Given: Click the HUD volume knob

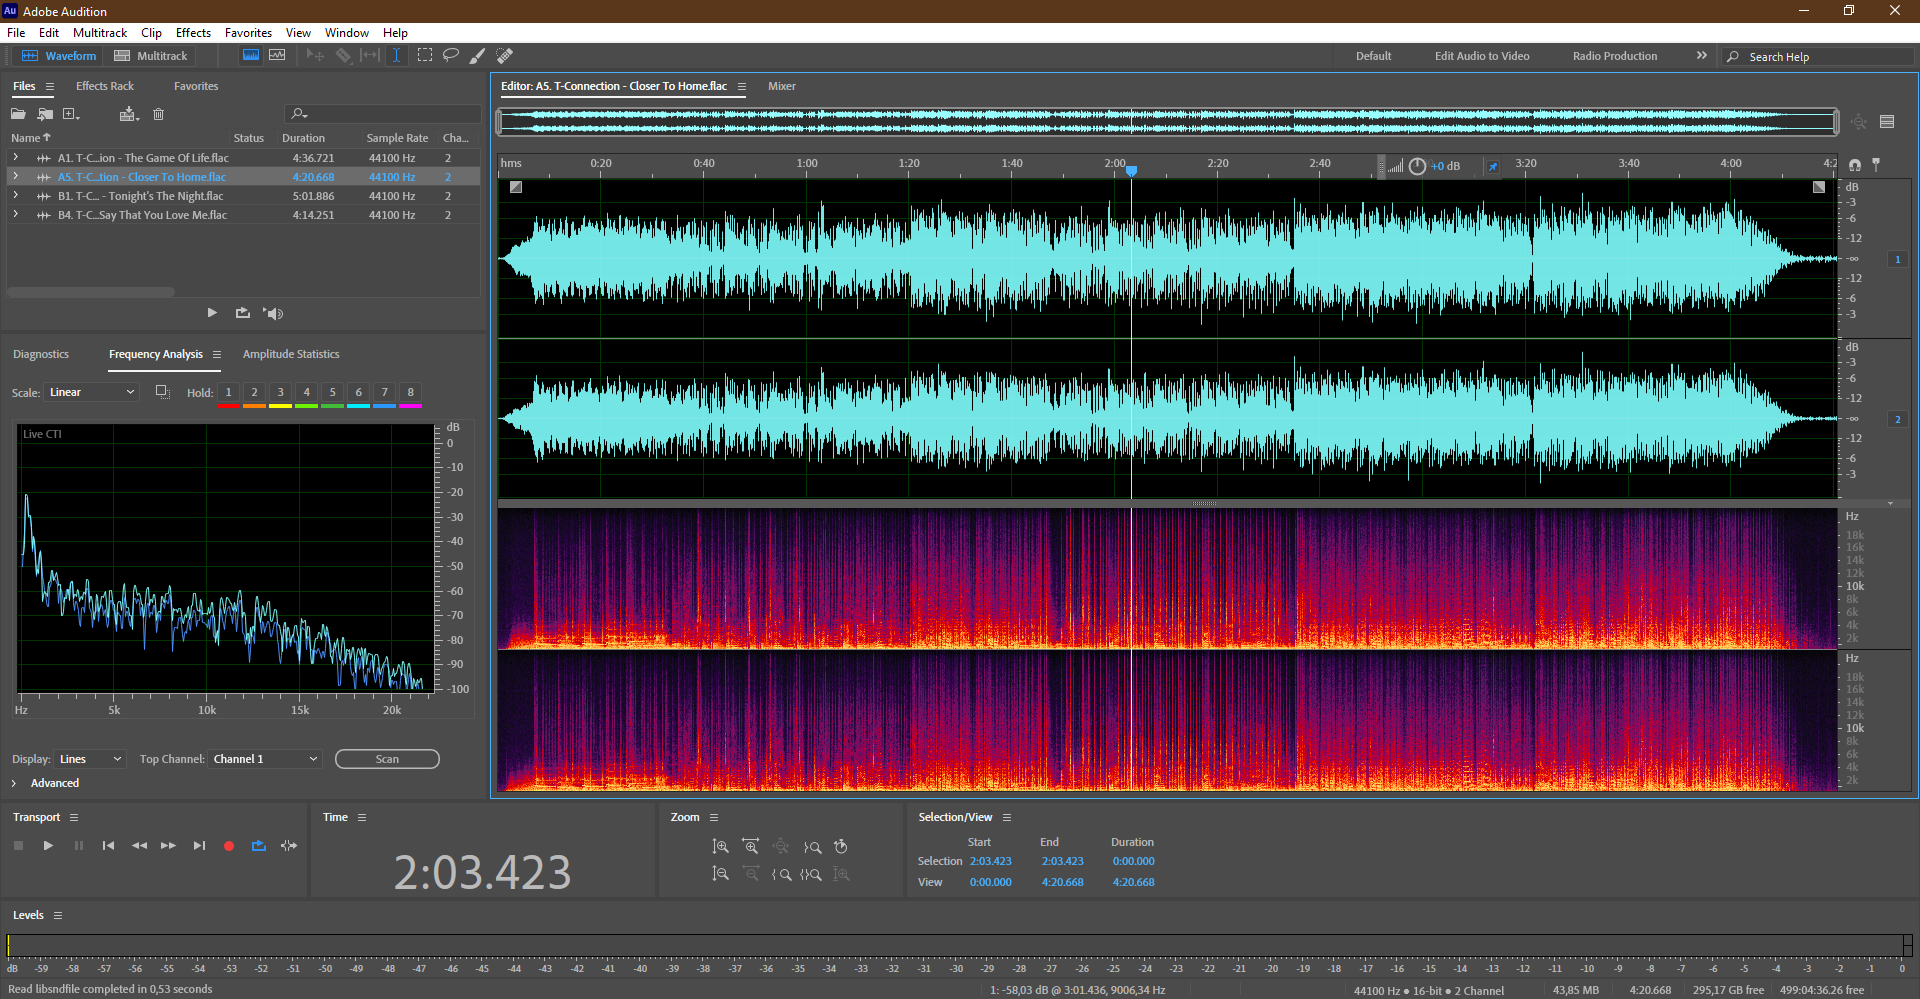Looking at the screenshot, I should (x=1417, y=166).
